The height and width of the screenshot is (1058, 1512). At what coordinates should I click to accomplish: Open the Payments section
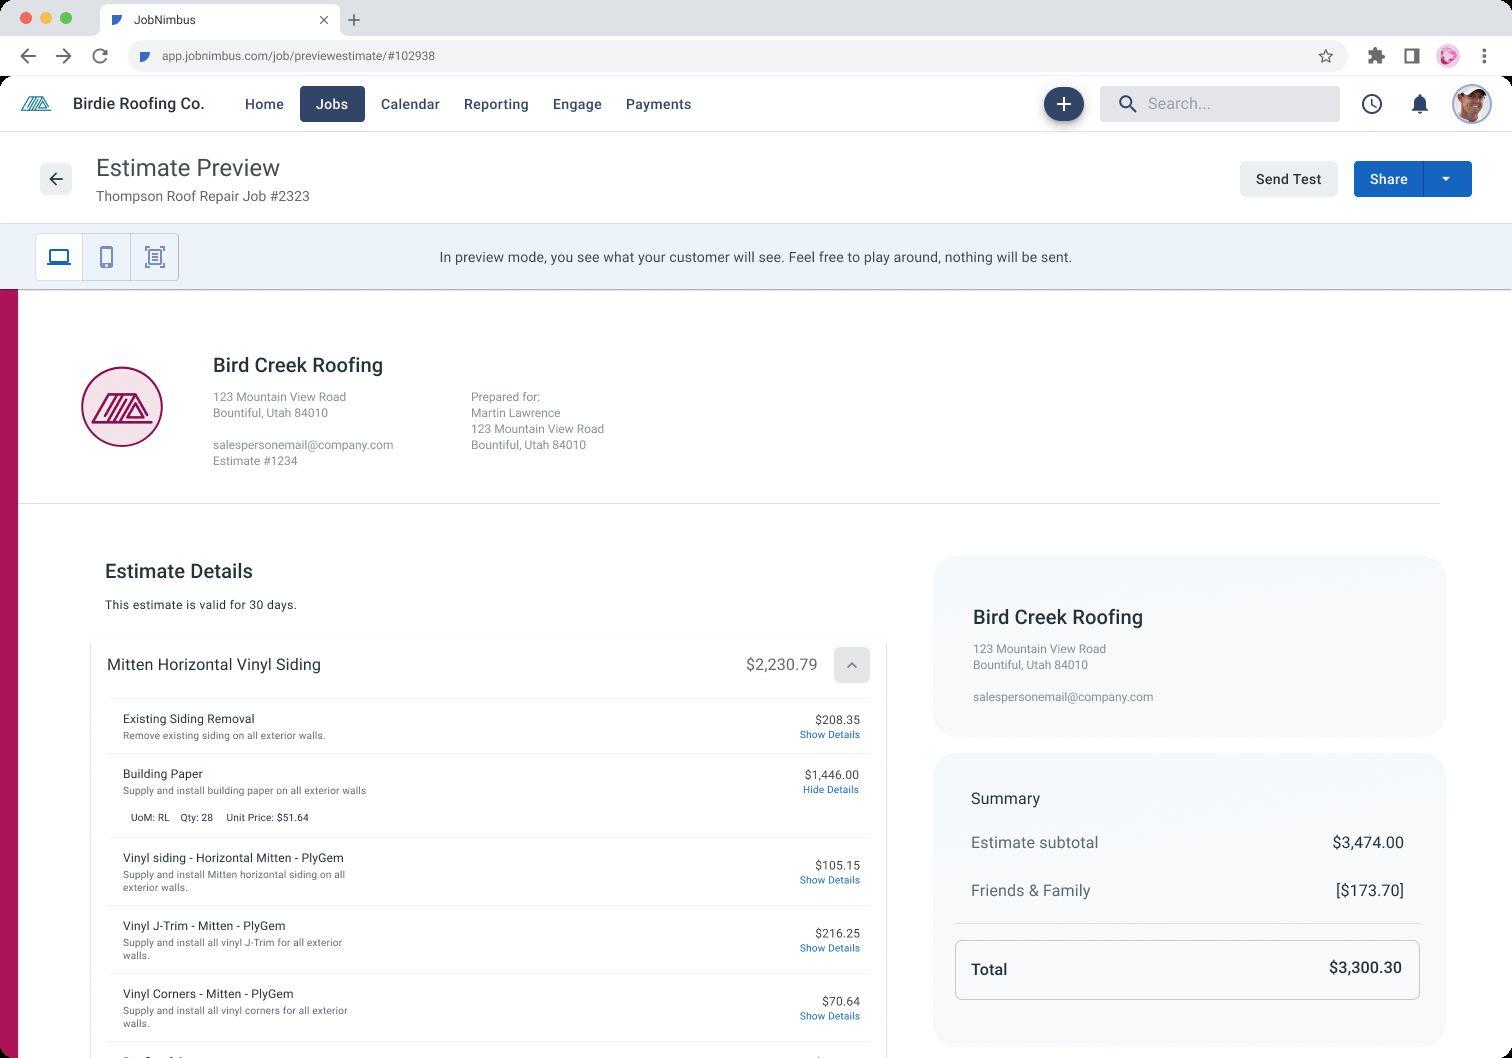[x=658, y=104]
